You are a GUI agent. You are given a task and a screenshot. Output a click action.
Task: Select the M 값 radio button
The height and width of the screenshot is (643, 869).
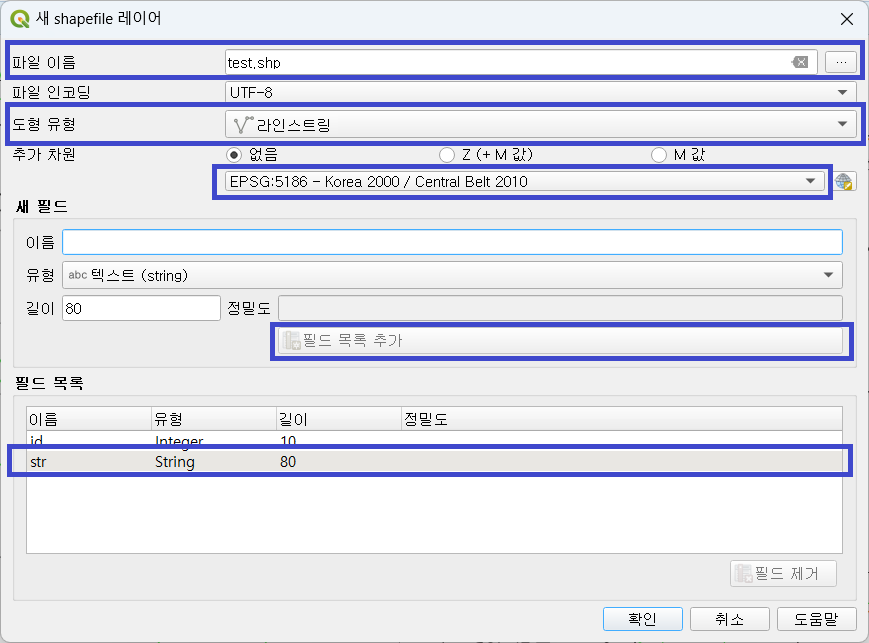click(658, 155)
